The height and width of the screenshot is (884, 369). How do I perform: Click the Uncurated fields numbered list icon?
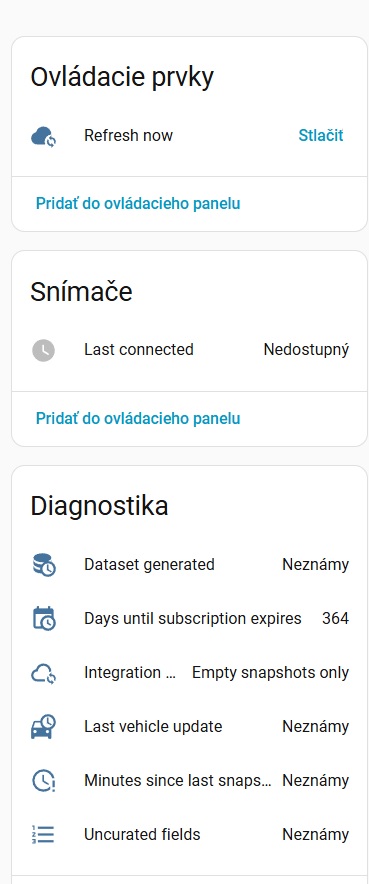(43, 834)
